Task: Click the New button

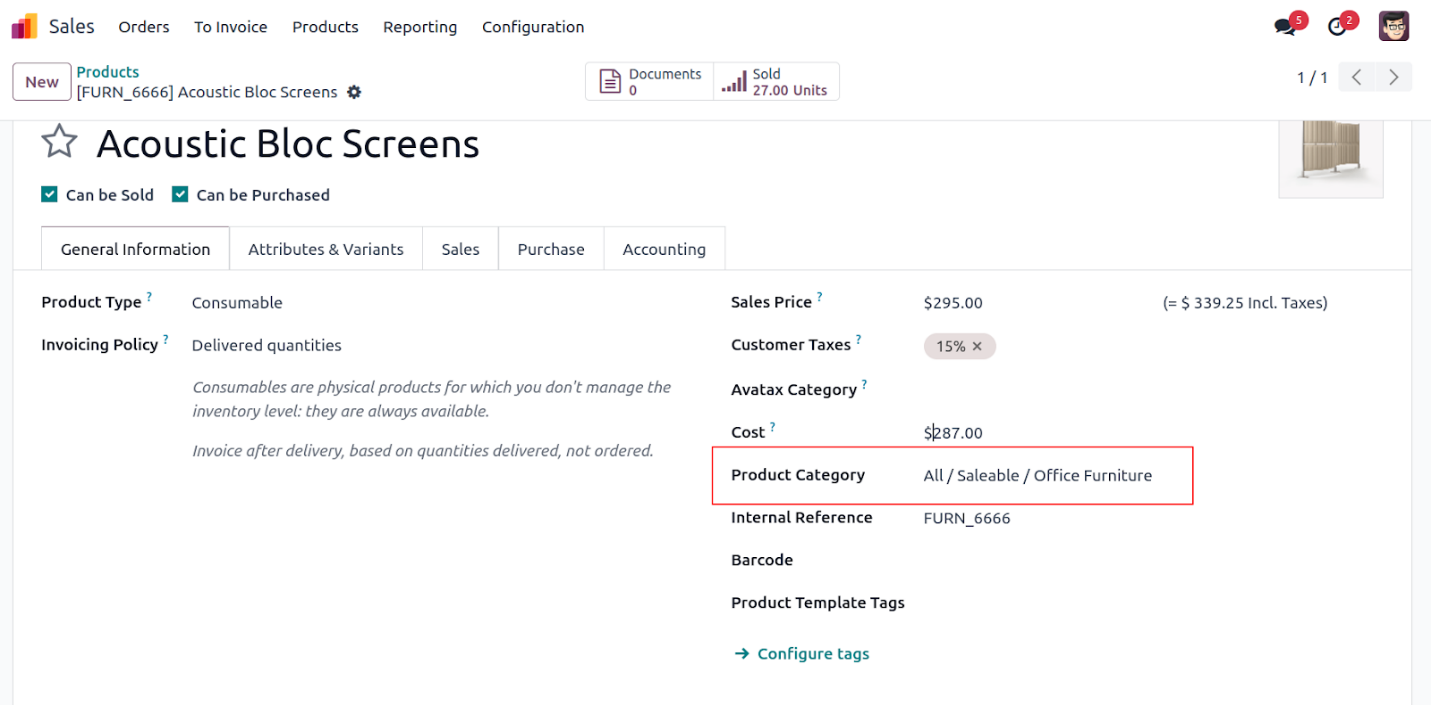Action: tap(42, 82)
